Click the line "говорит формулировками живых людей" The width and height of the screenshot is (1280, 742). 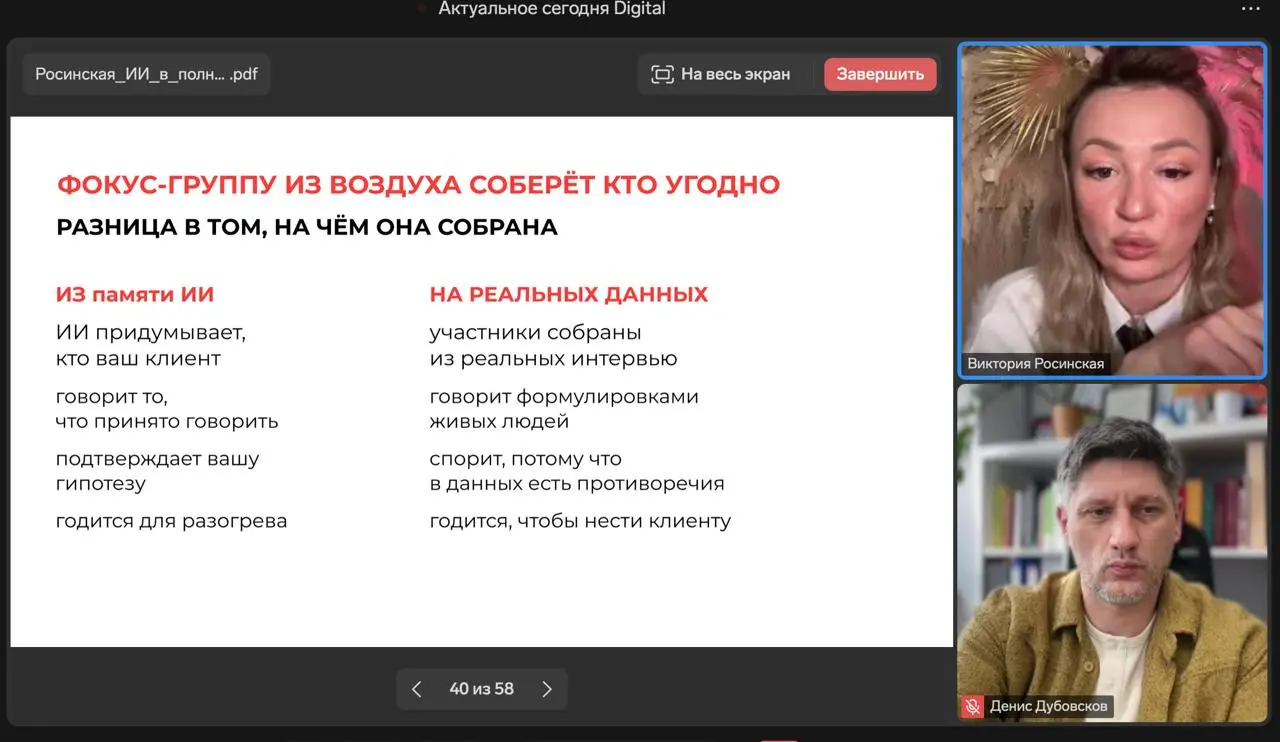[x=565, y=409]
